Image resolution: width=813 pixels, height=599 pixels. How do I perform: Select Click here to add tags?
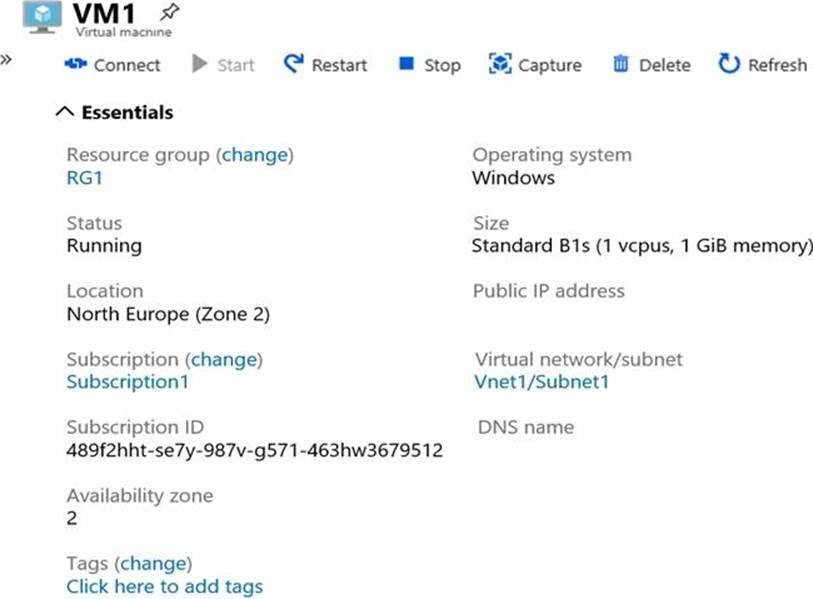pyautogui.click(x=164, y=587)
